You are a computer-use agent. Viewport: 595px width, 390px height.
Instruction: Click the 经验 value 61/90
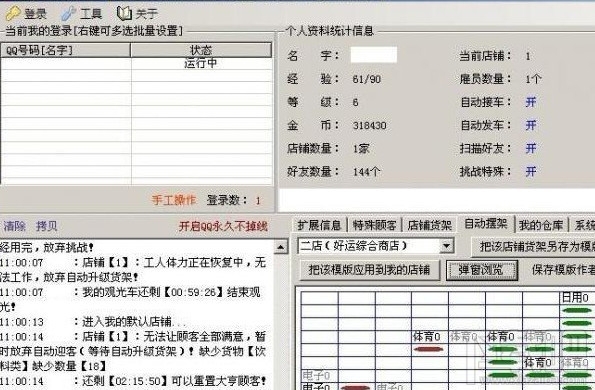(366, 79)
